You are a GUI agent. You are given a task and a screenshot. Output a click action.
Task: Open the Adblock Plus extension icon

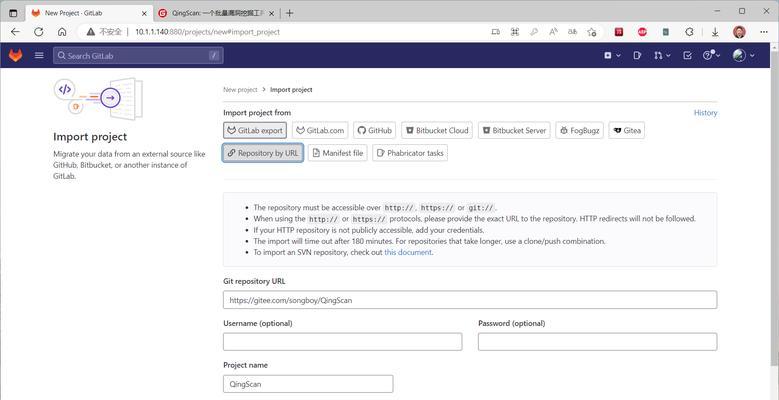pos(642,32)
